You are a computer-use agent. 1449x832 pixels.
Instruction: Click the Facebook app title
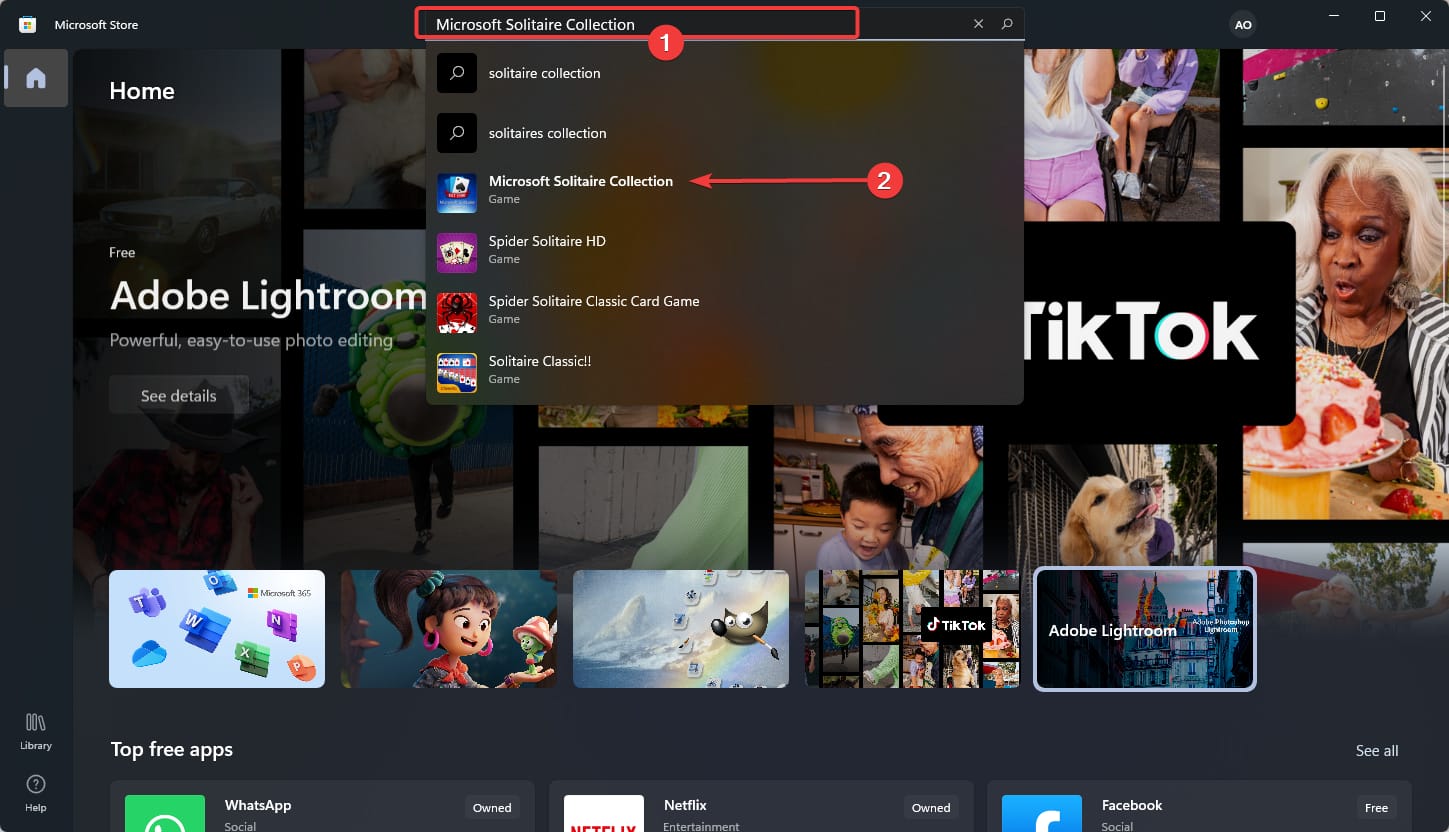1132,805
